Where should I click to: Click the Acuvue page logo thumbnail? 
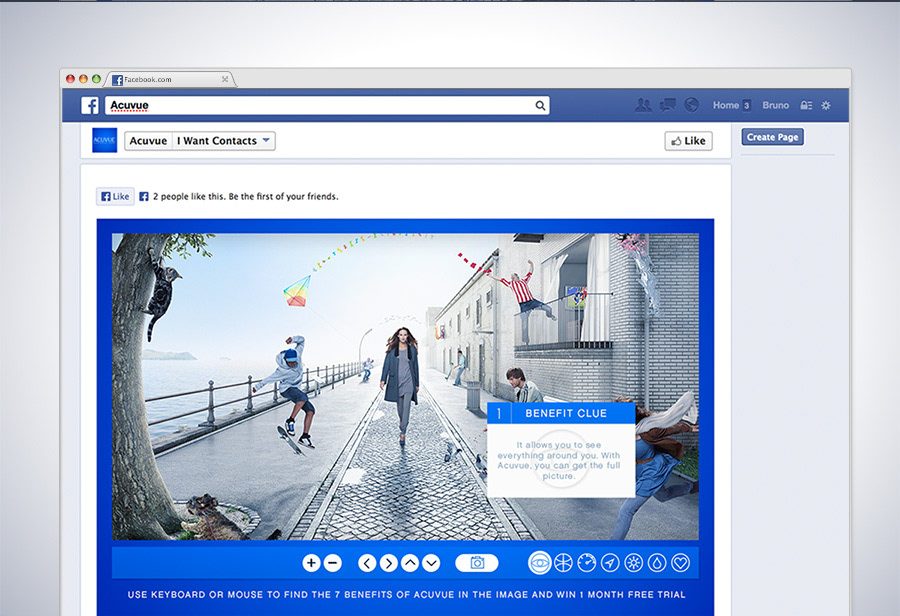click(104, 140)
